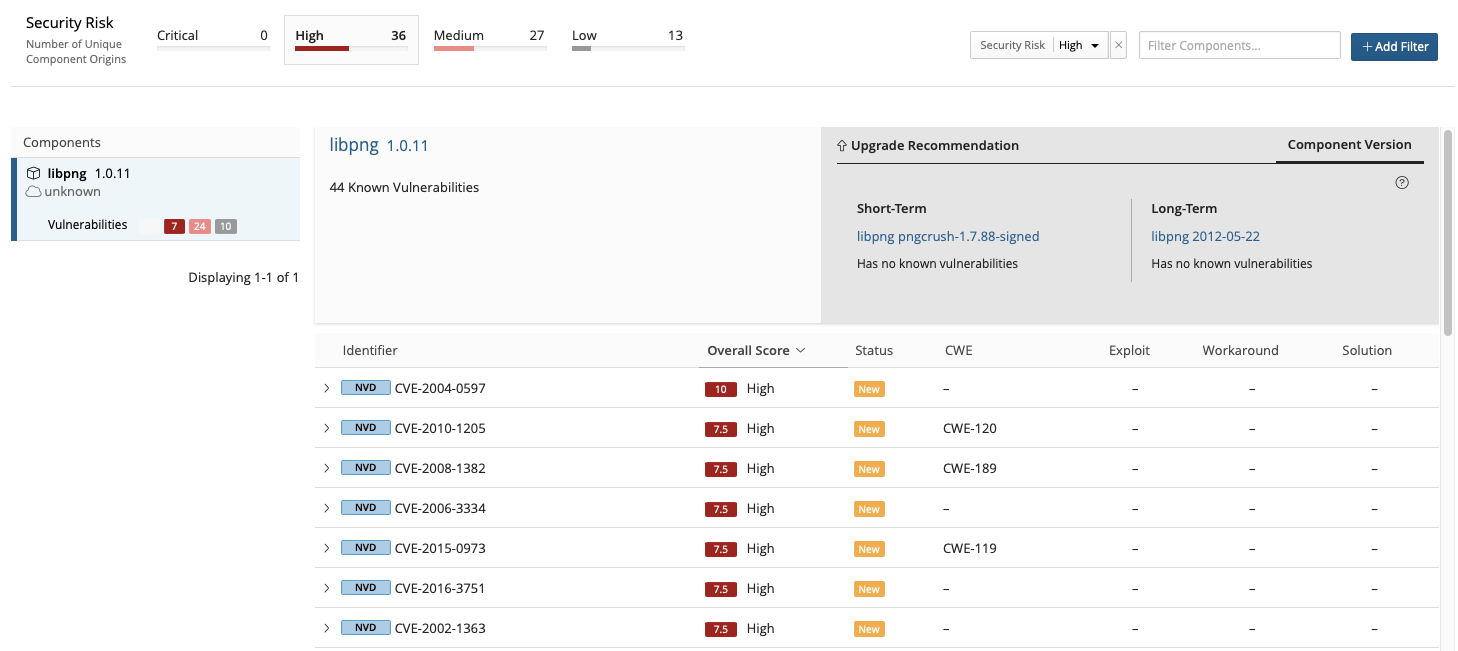1458x651 pixels.
Task: Toggle the Medium severity filter
Action: click(490, 39)
